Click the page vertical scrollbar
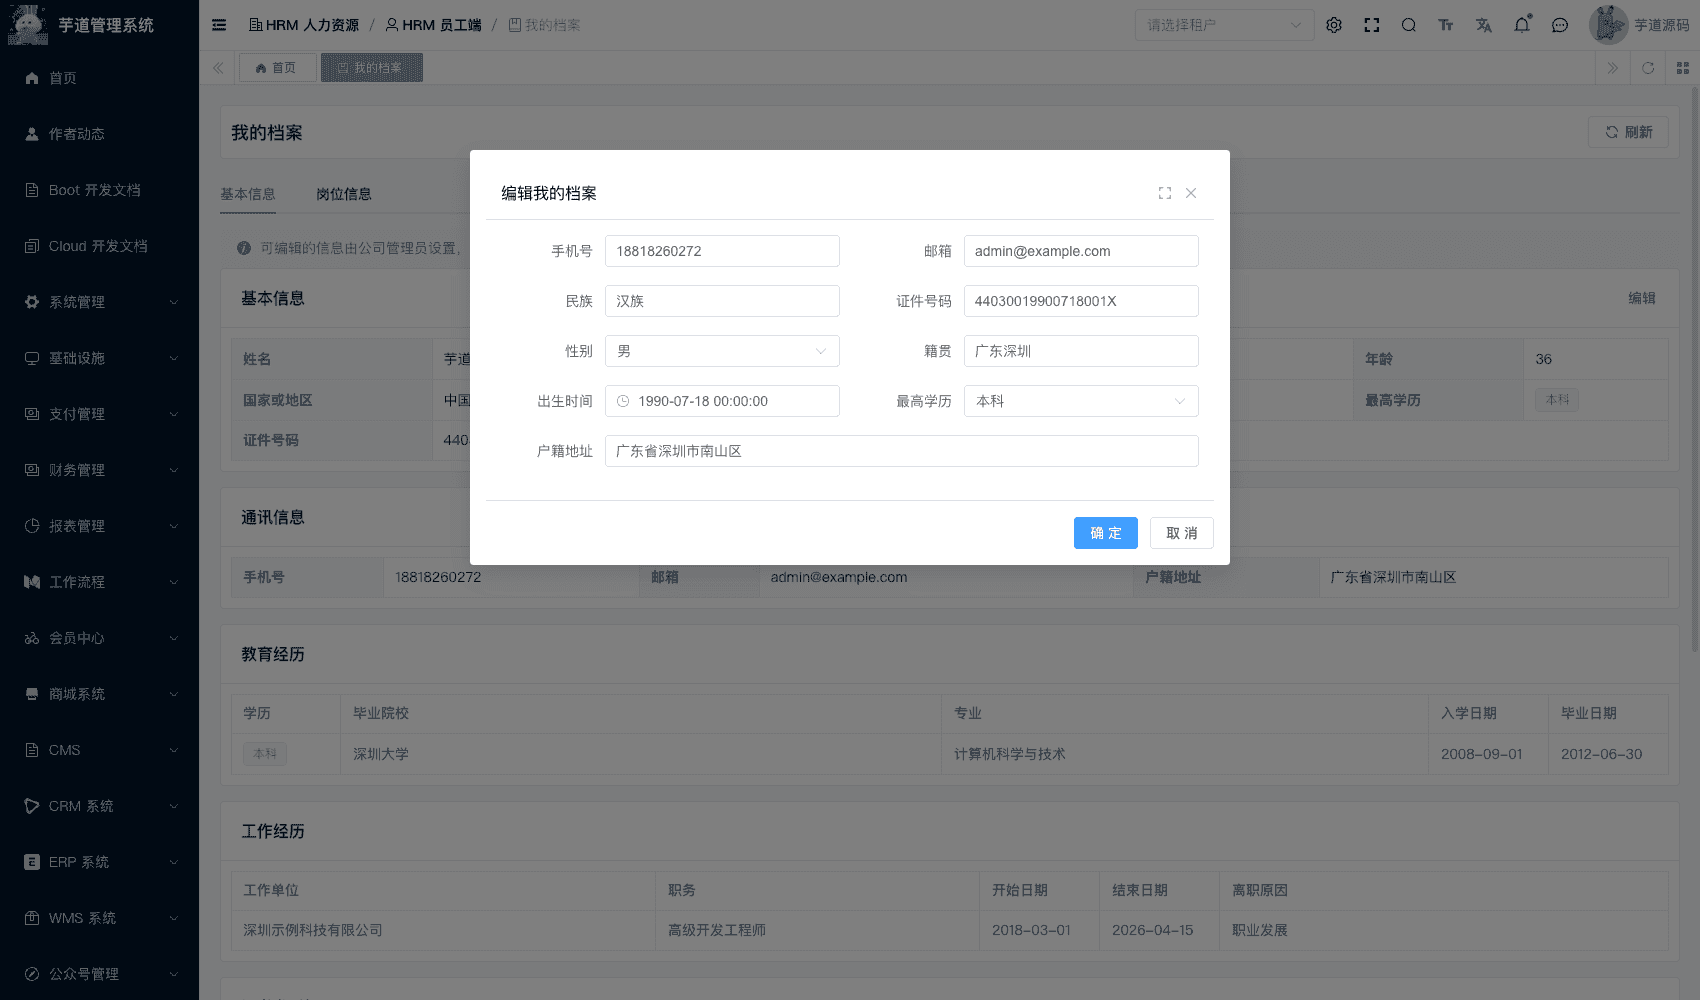 1694,370
